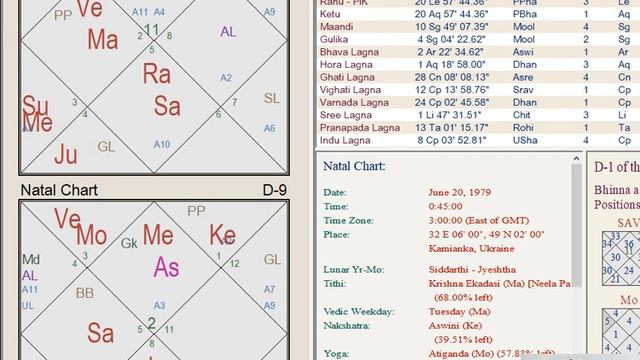Click longitude value 10 Sg 49' 07.39"
The width and height of the screenshot is (640, 360).
click(x=451, y=27)
